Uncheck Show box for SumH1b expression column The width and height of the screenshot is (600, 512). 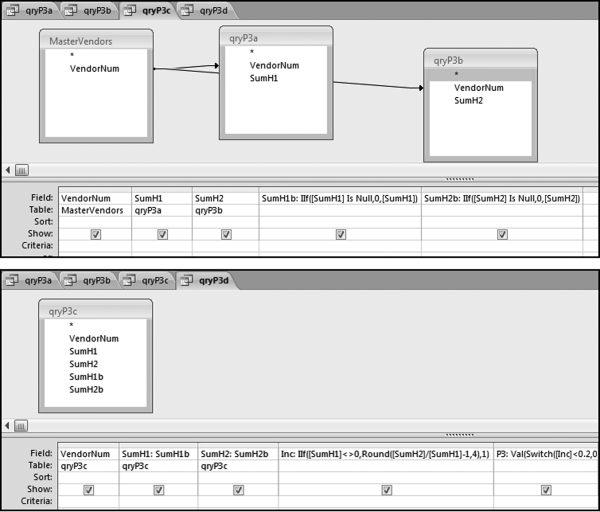[x=341, y=234]
